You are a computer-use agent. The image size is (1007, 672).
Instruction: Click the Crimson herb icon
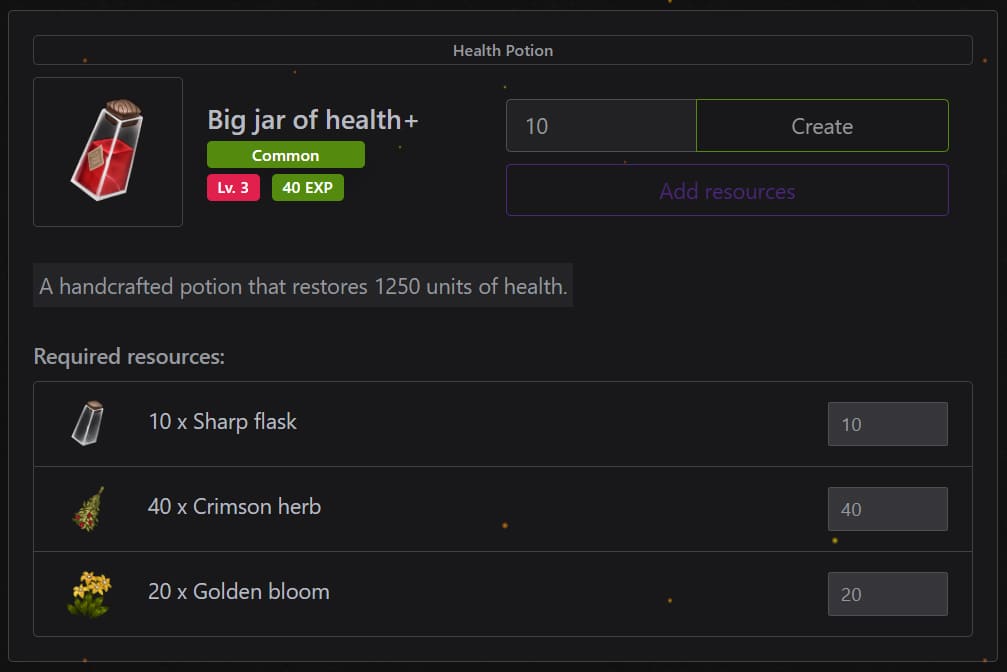click(88, 508)
